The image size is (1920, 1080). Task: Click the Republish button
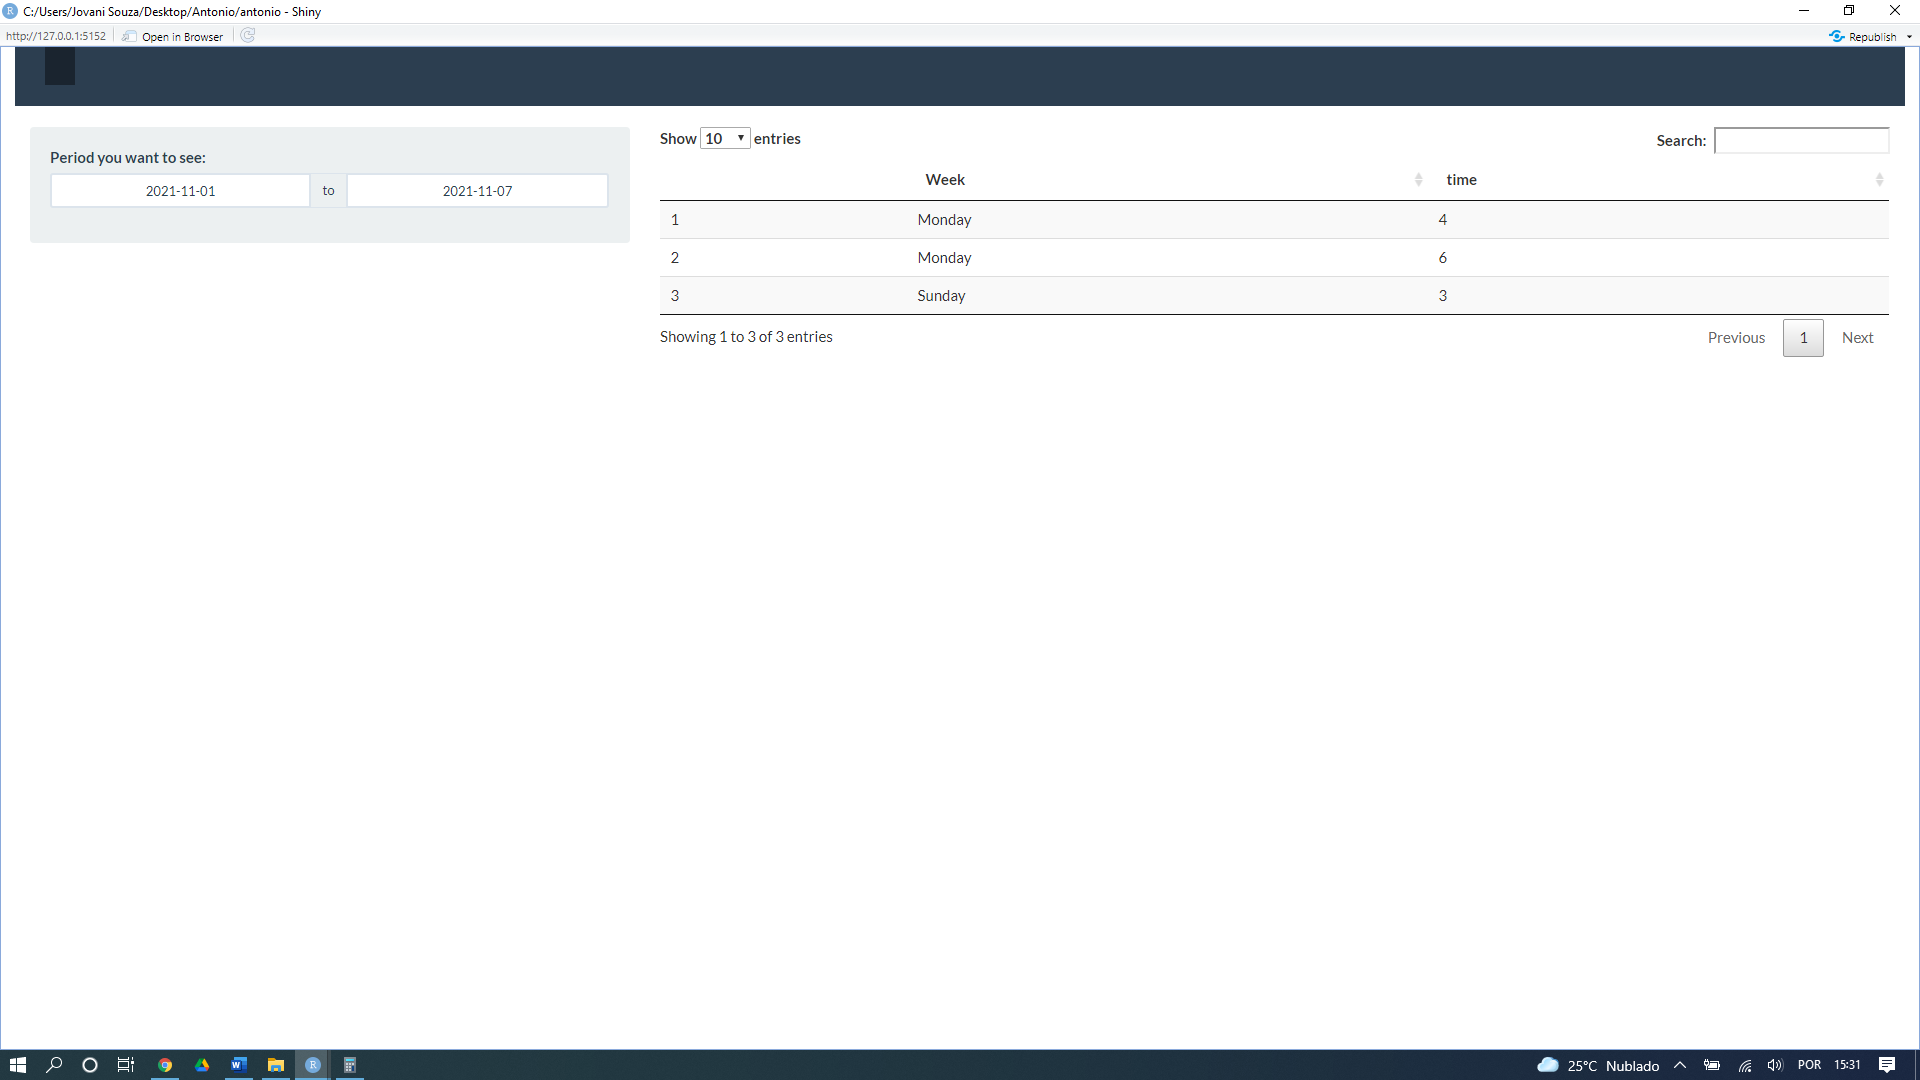1863,36
